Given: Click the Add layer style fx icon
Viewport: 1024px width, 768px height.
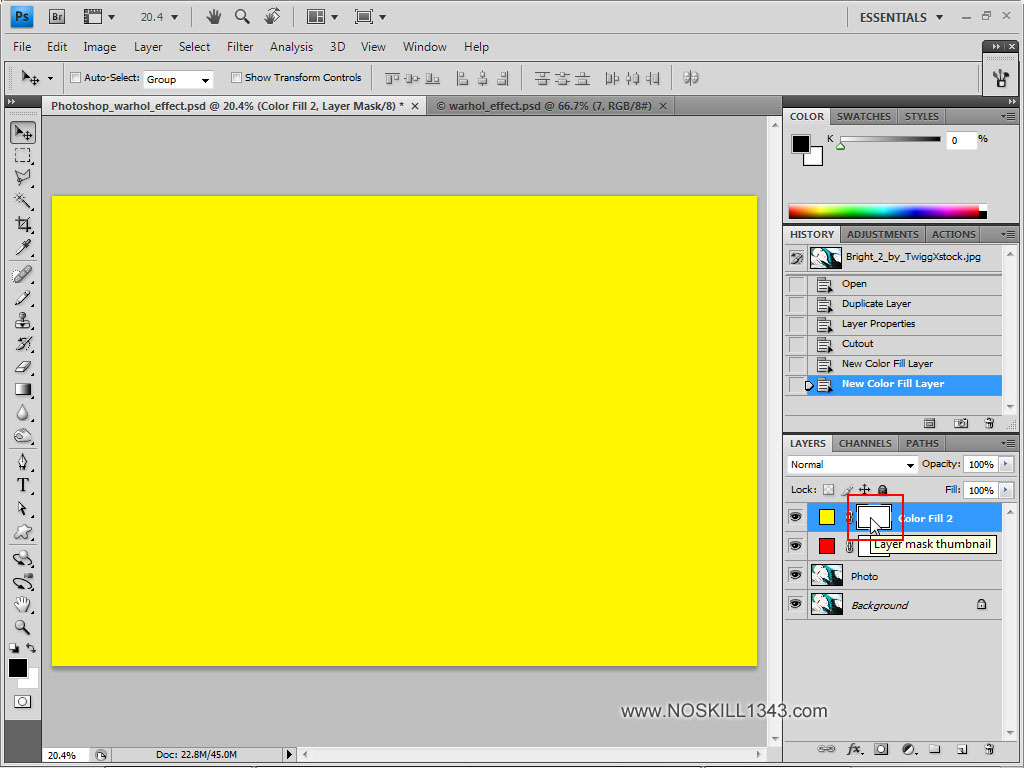Looking at the screenshot, I should click(854, 749).
